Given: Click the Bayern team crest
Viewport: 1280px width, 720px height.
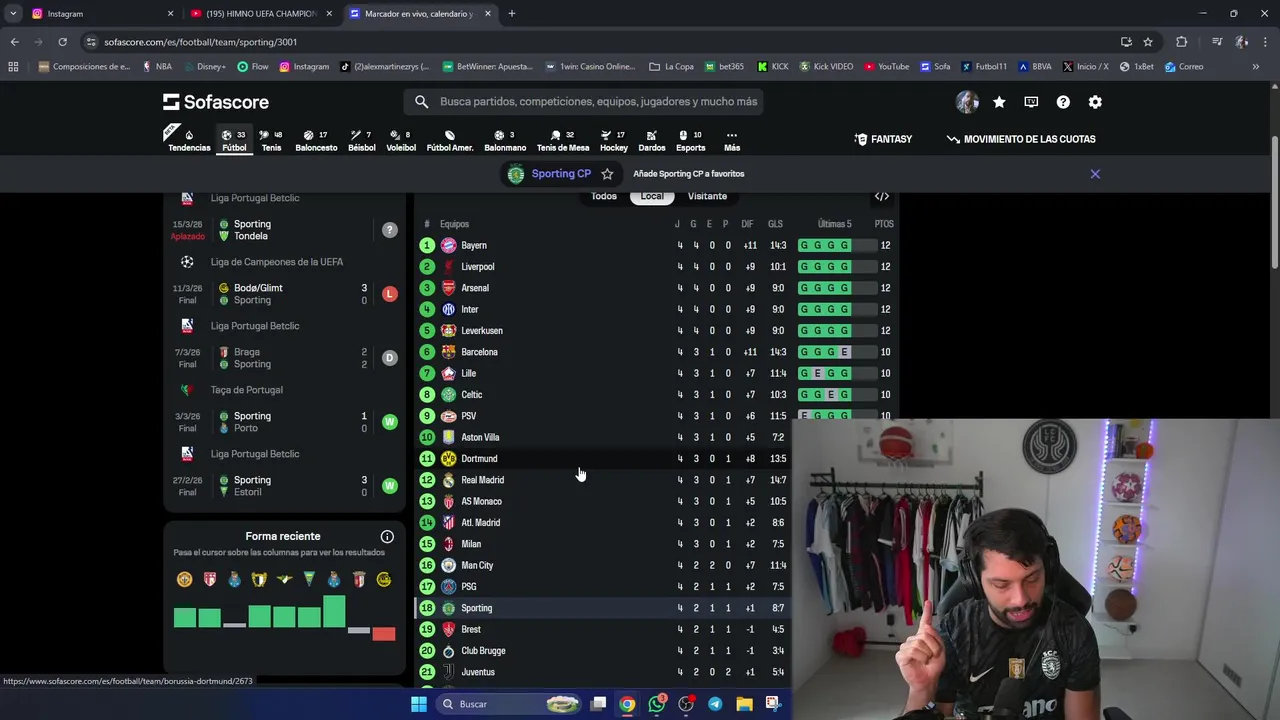Looking at the screenshot, I should [449, 245].
